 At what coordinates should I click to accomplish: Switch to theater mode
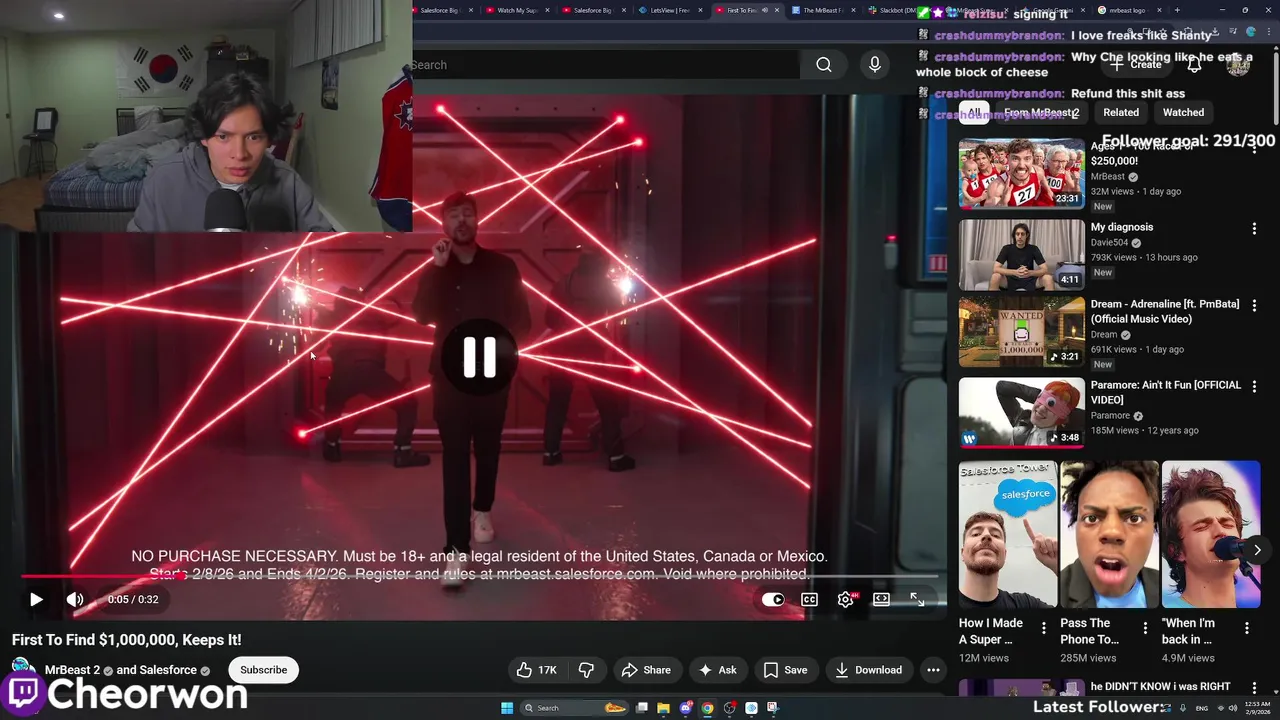pyautogui.click(x=881, y=599)
